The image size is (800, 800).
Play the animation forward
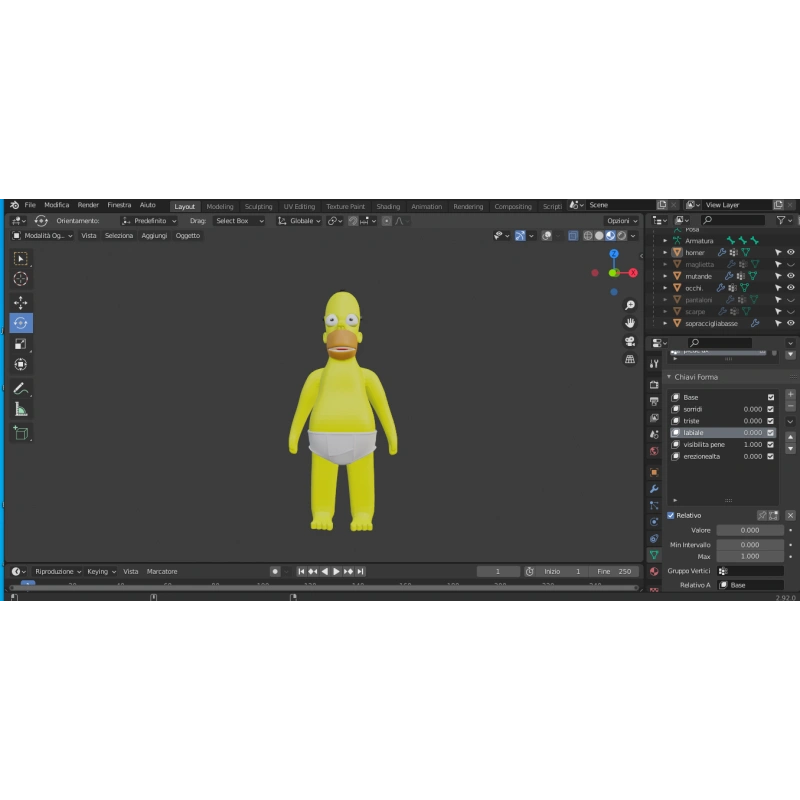(x=336, y=571)
